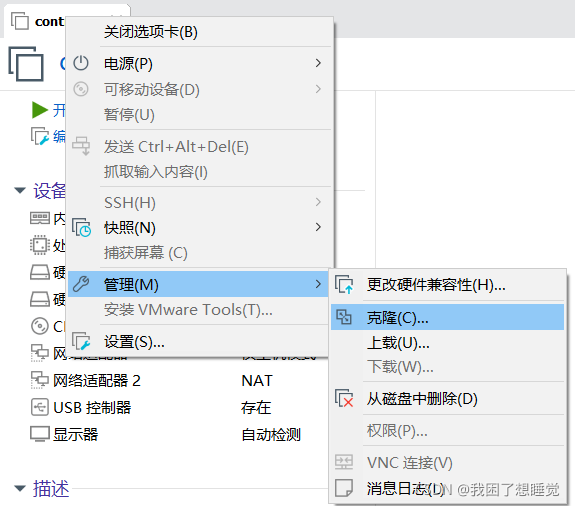Click the removable devices disc icon

(x=81, y=89)
